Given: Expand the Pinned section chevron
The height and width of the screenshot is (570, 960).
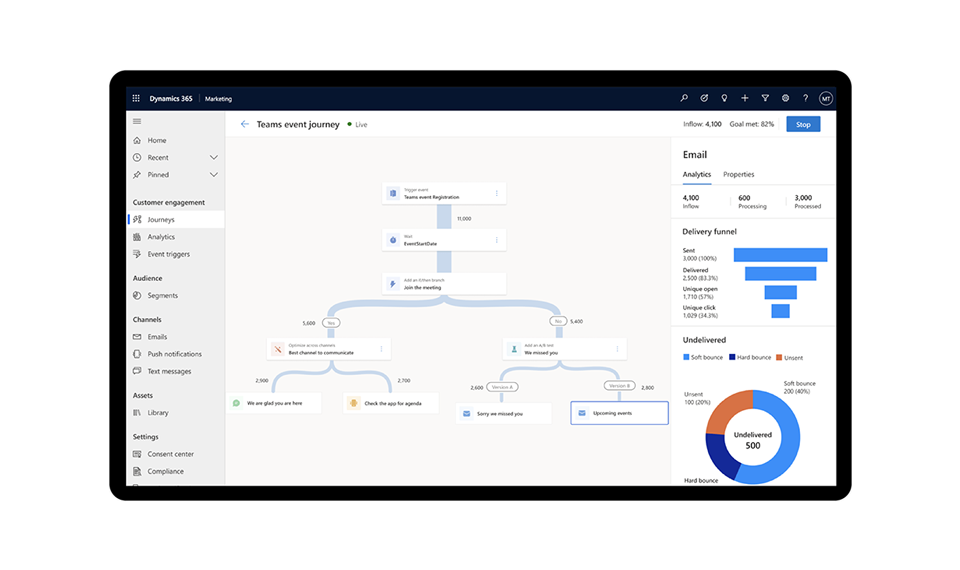Looking at the screenshot, I should [213, 175].
